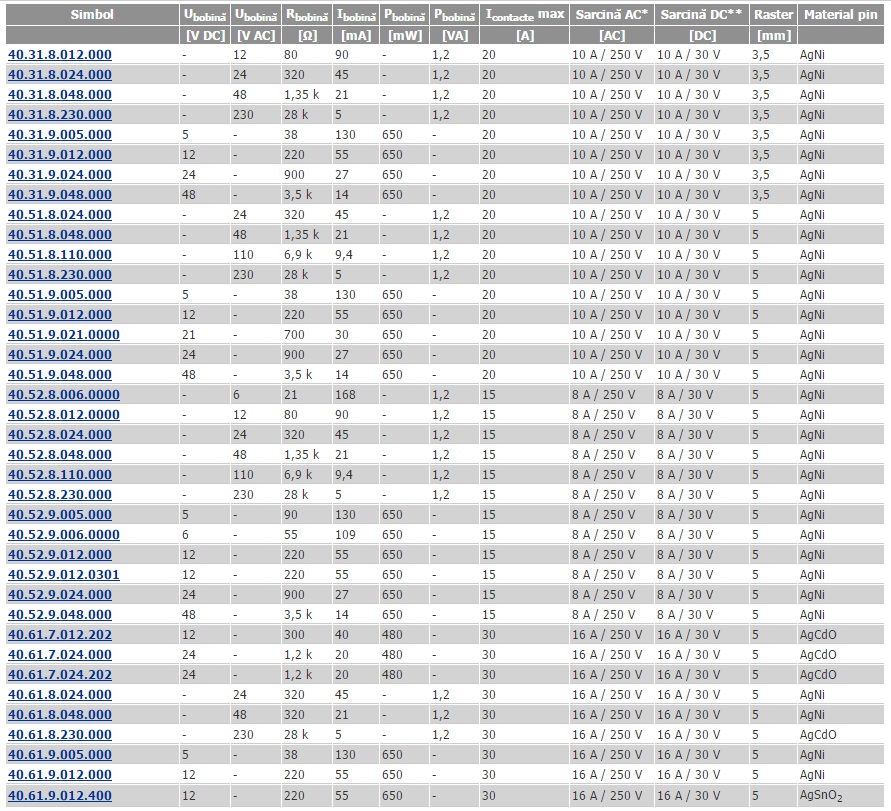Open the 40.61.8.230.000 link

(60, 735)
